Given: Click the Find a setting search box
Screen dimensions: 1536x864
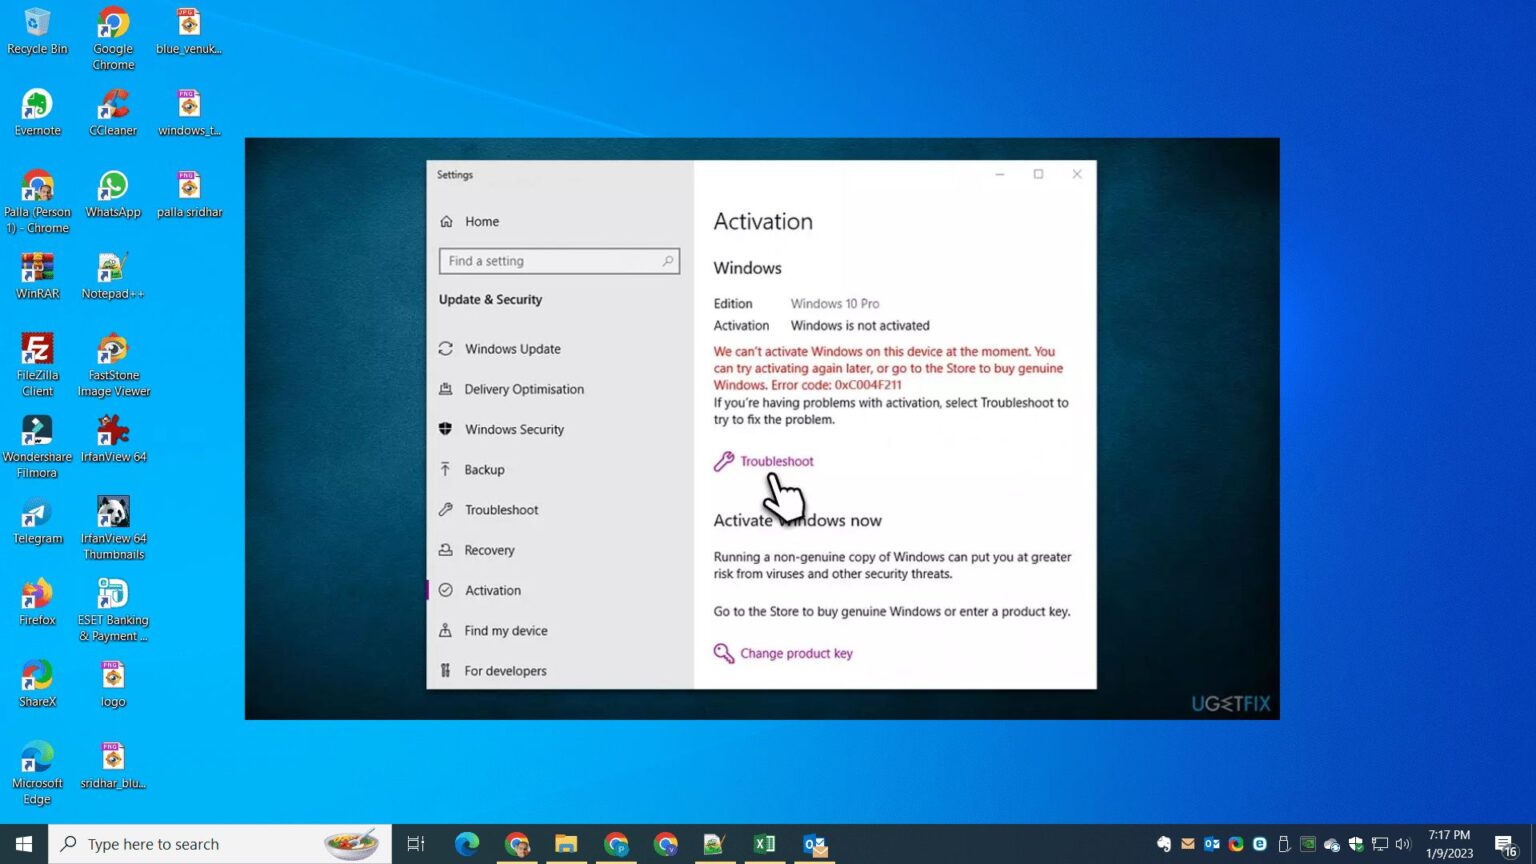Looking at the screenshot, I should pos(558,260).
